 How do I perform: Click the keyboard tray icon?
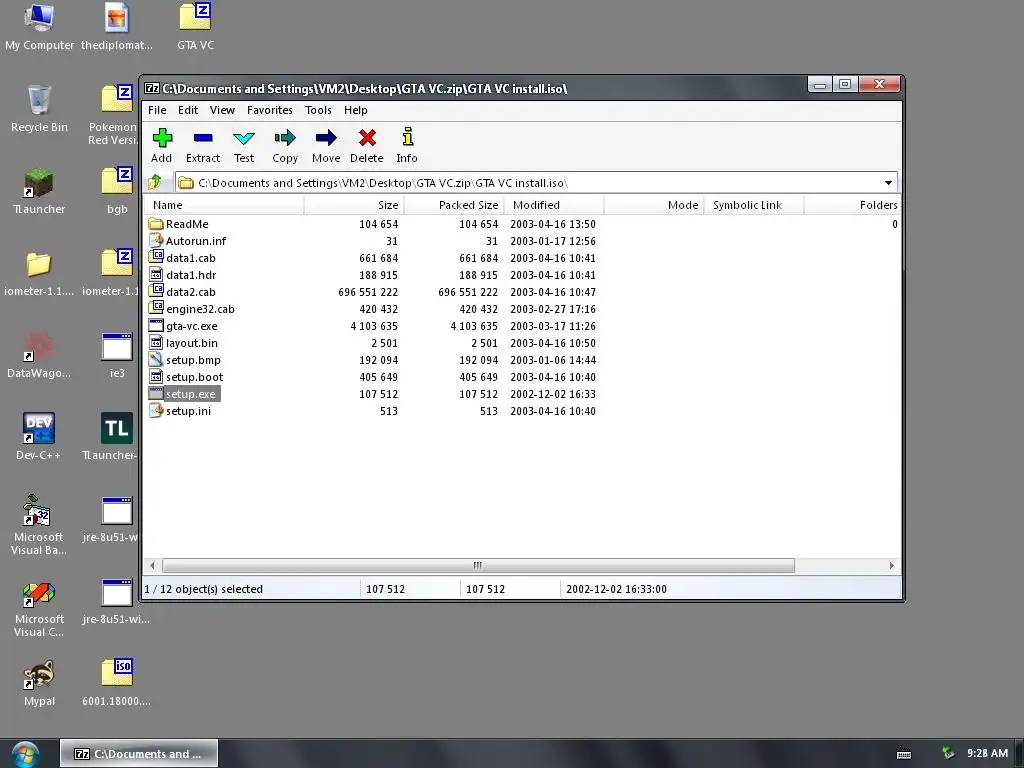(x=904, y=754)
